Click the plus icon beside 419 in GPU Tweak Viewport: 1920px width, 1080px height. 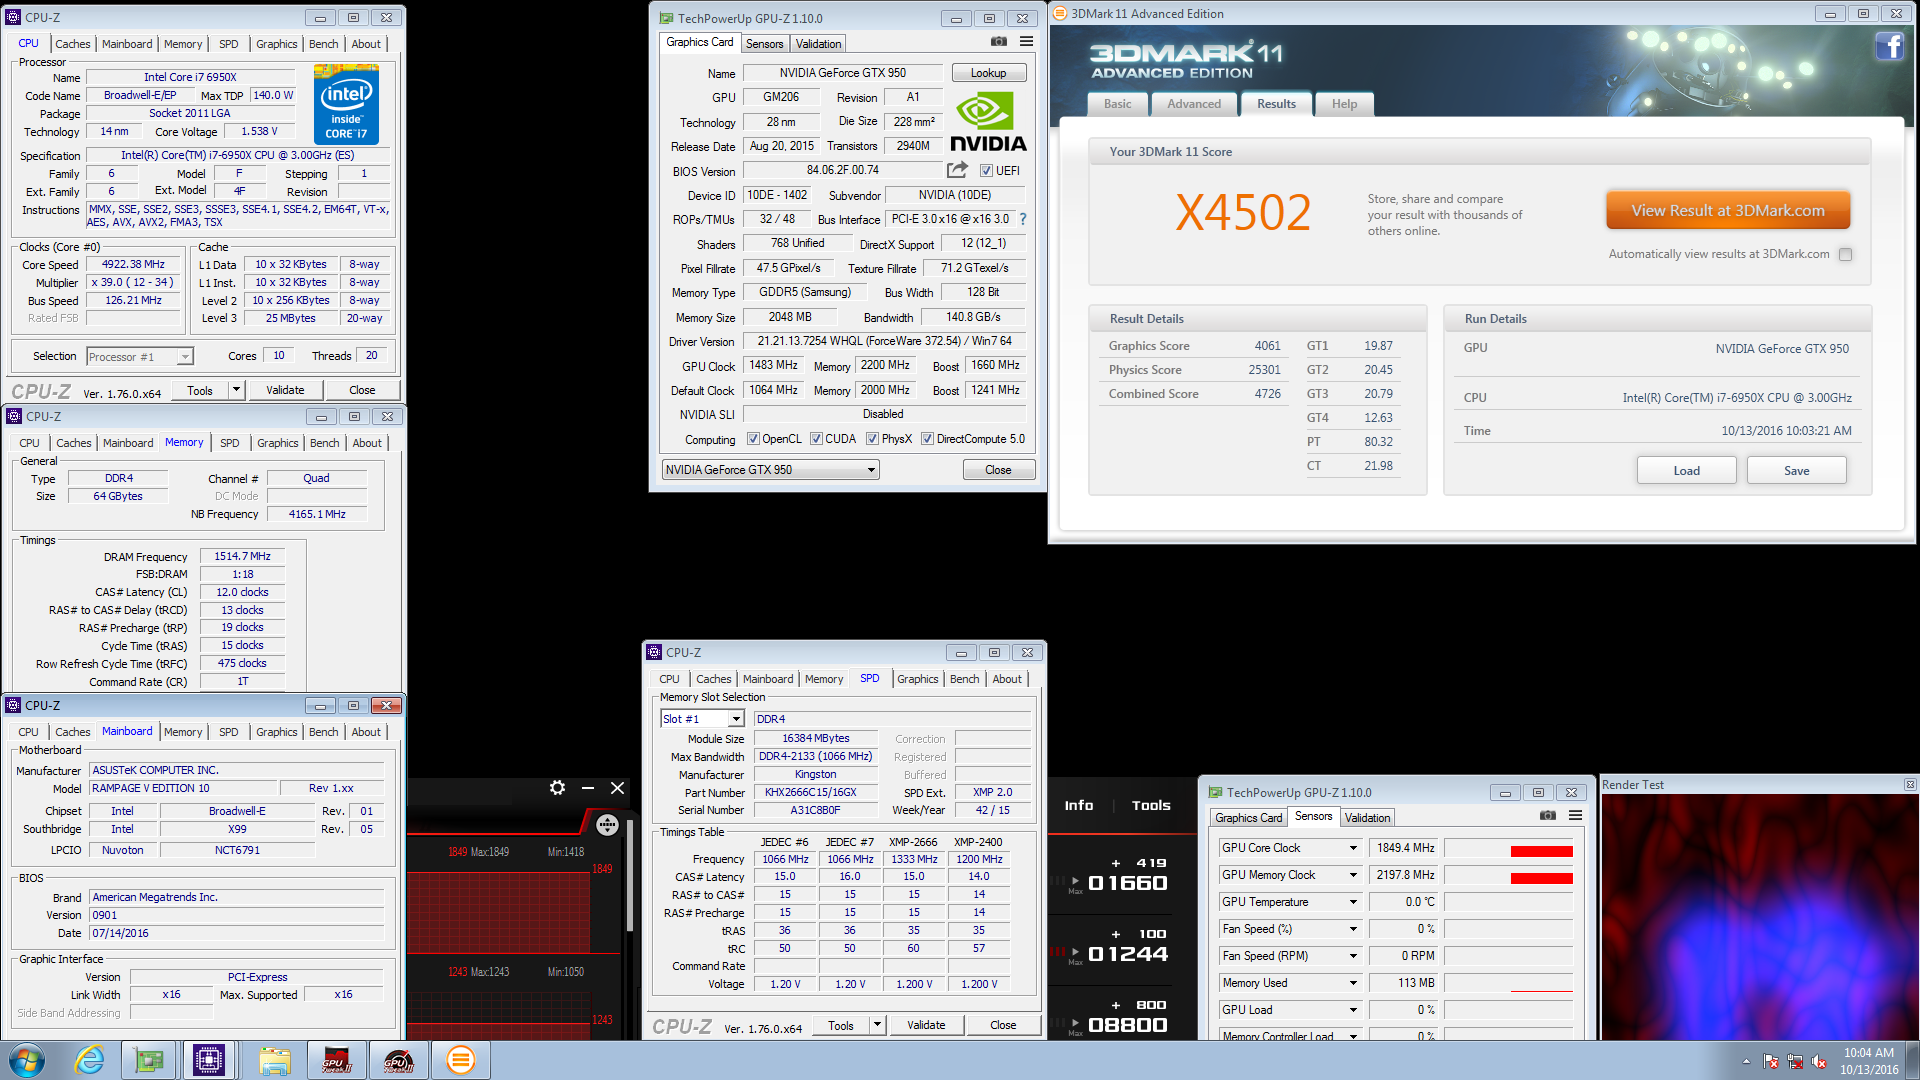pyautogui.click(x=1116, y=863)
